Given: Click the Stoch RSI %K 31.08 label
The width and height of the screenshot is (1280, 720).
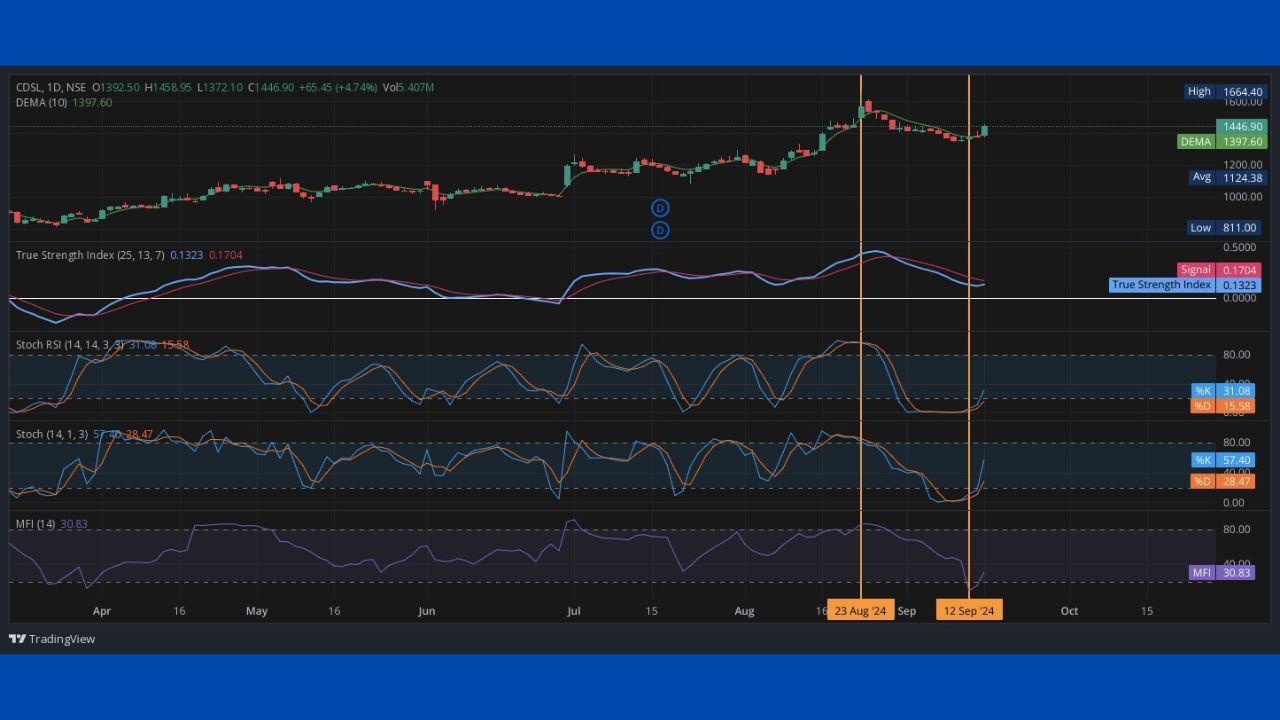Looking at the screenshot, I should (x=1222, y=391).
